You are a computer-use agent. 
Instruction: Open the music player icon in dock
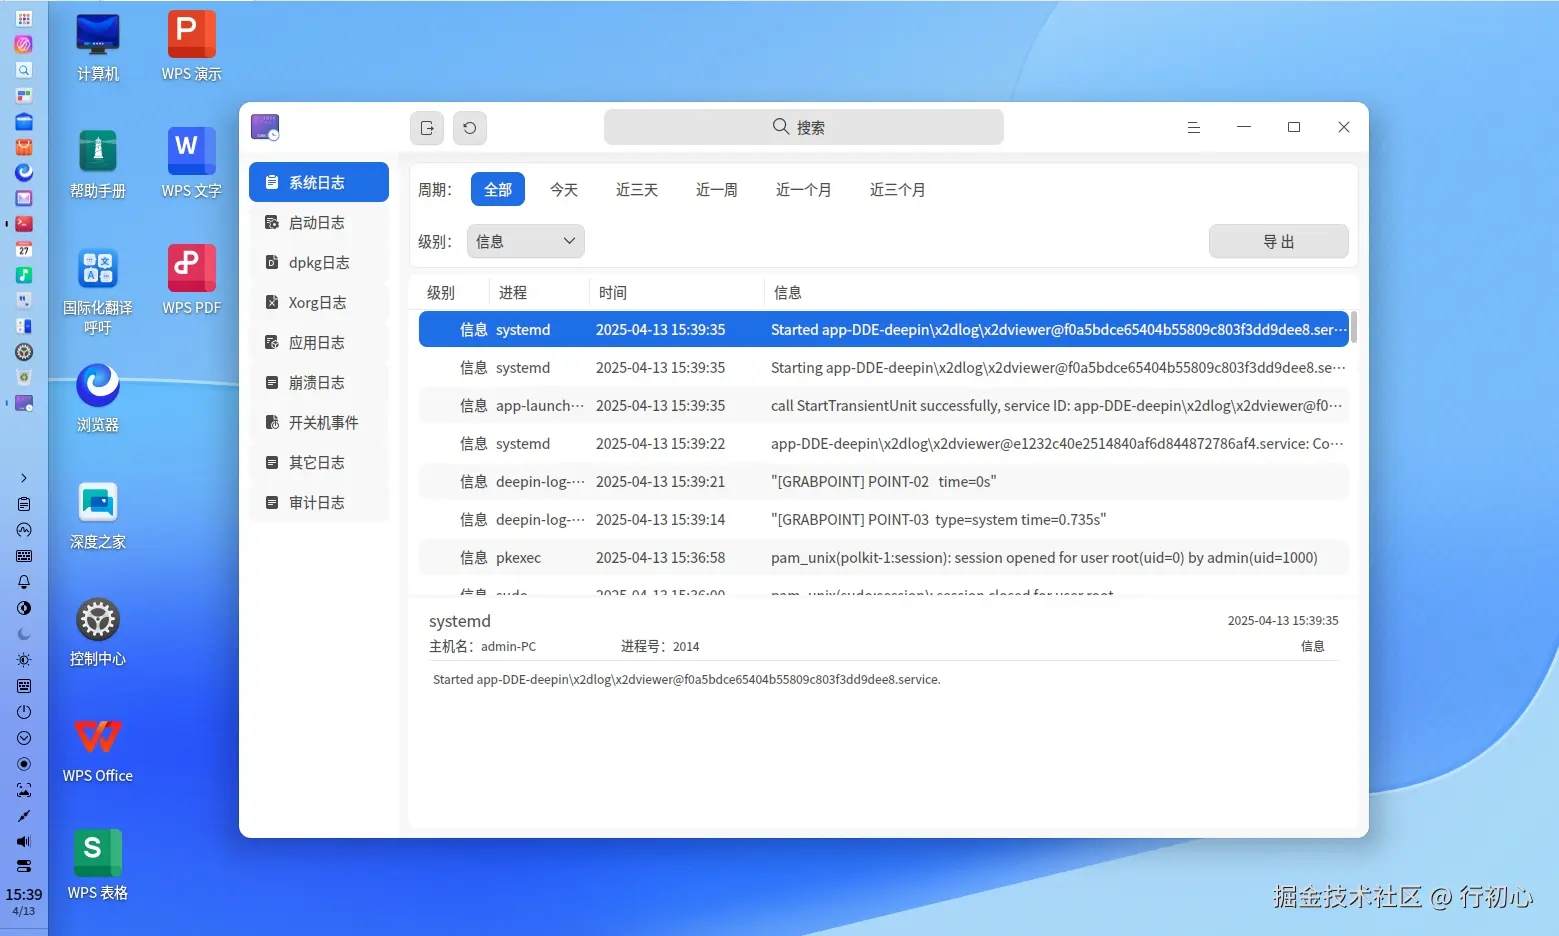tap(24, 275)
